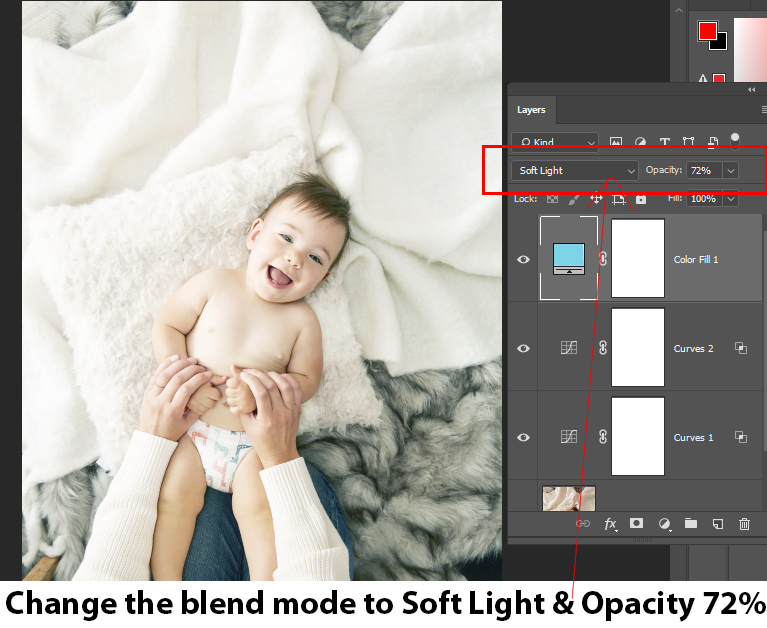
Task: Click the Curves 1 adjustment icon
Action: coord(569,437)
